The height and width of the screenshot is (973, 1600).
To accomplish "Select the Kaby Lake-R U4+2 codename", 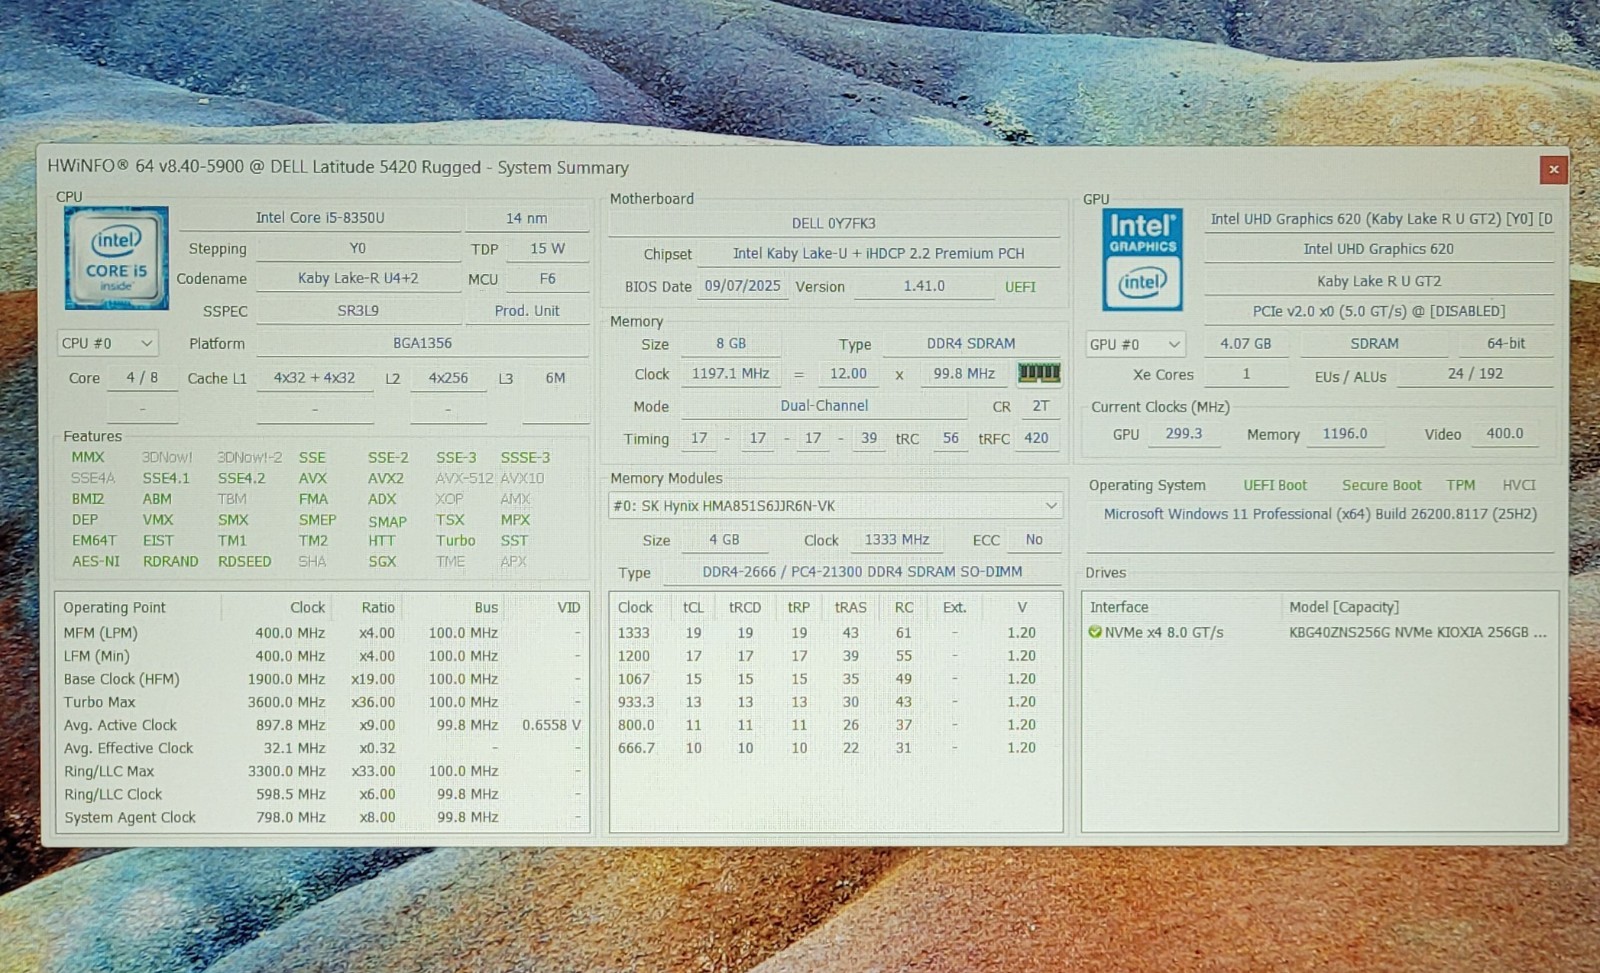I will tap(358, 278).
